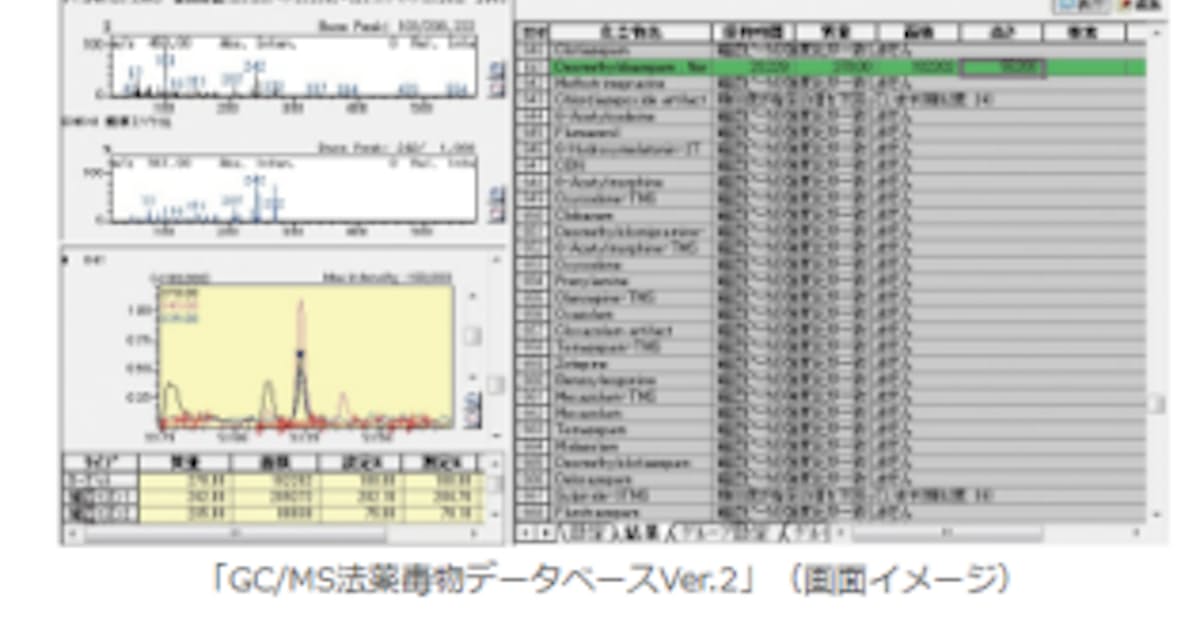Screen dimensions: 1200x628
Task: Click the lower icon beside the upper mass spectrum
Action: tap(497, 89)
